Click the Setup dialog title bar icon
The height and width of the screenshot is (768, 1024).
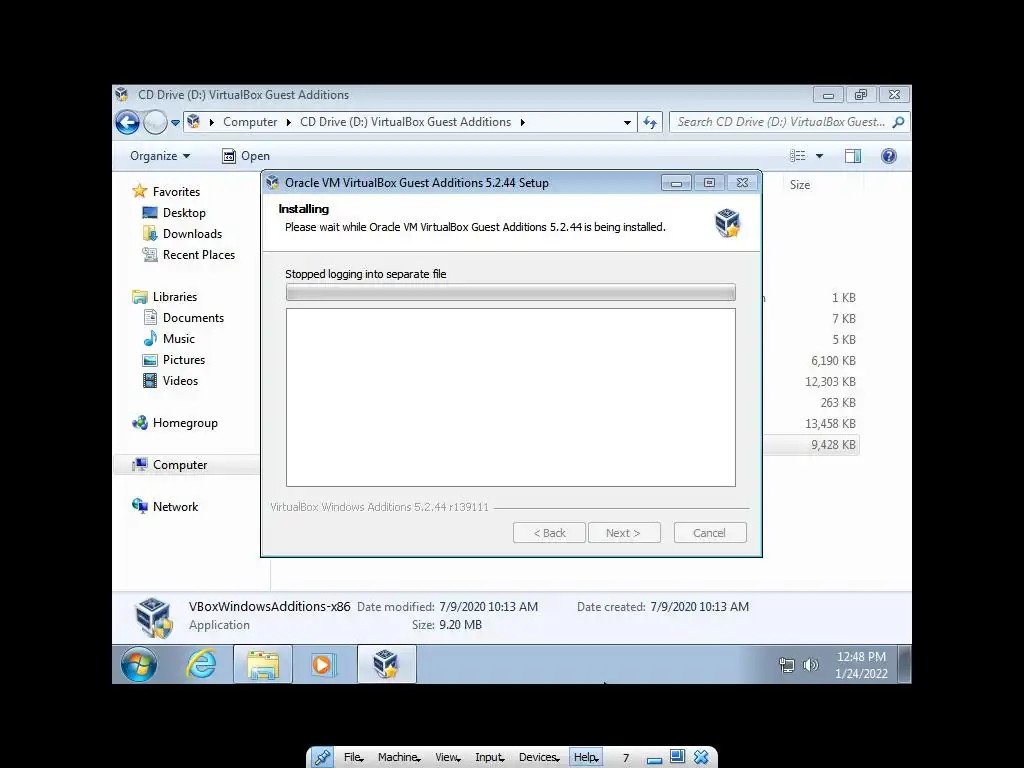272,183
